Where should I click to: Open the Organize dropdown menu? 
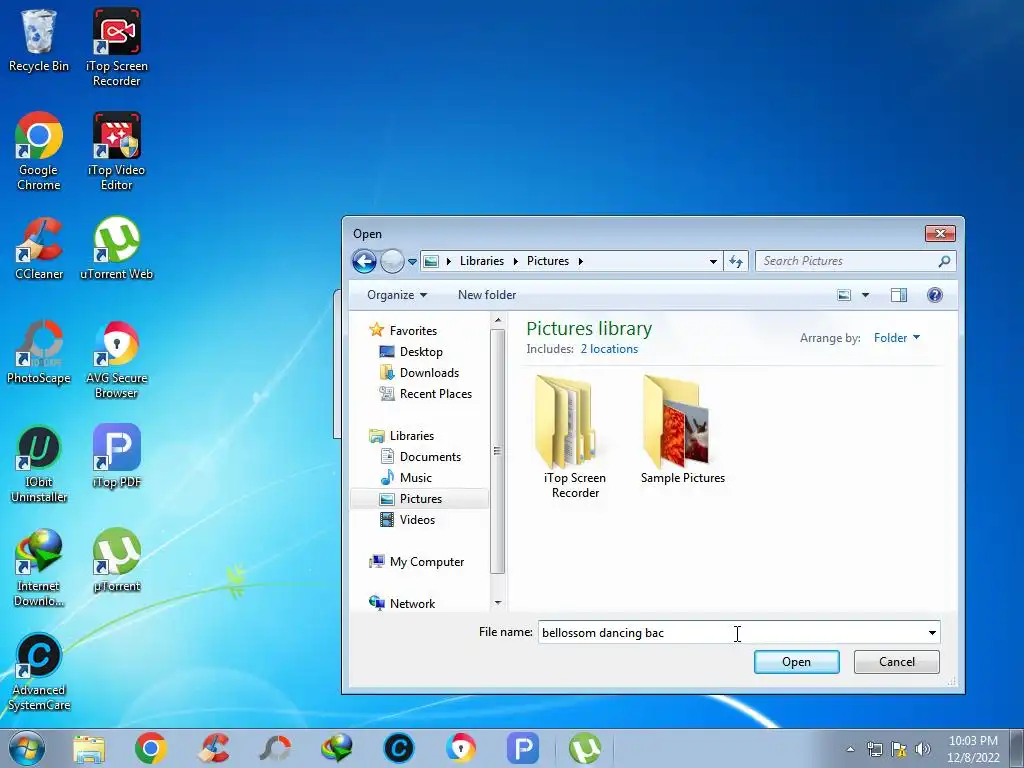tap(397, 295)
